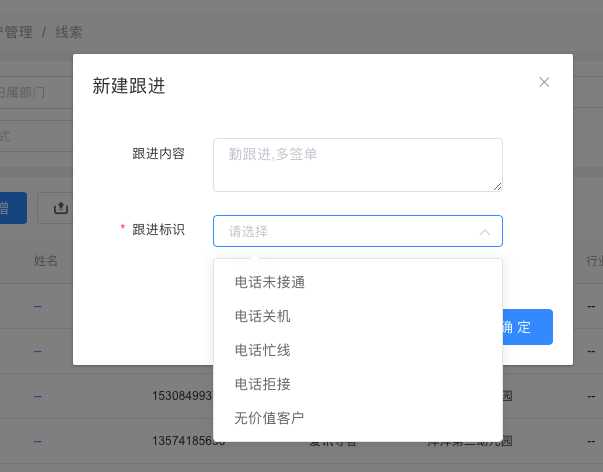Click the 行业 column header
Viewport: 603px width, 472px height.
593,261
